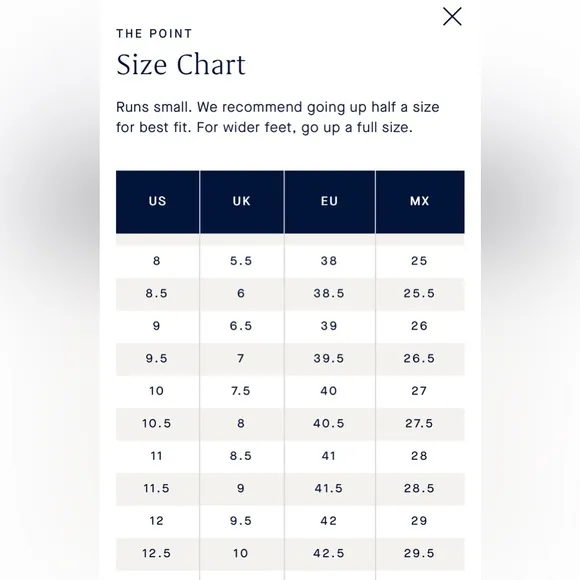Click THE POINT product label

[x=154, y=34]
